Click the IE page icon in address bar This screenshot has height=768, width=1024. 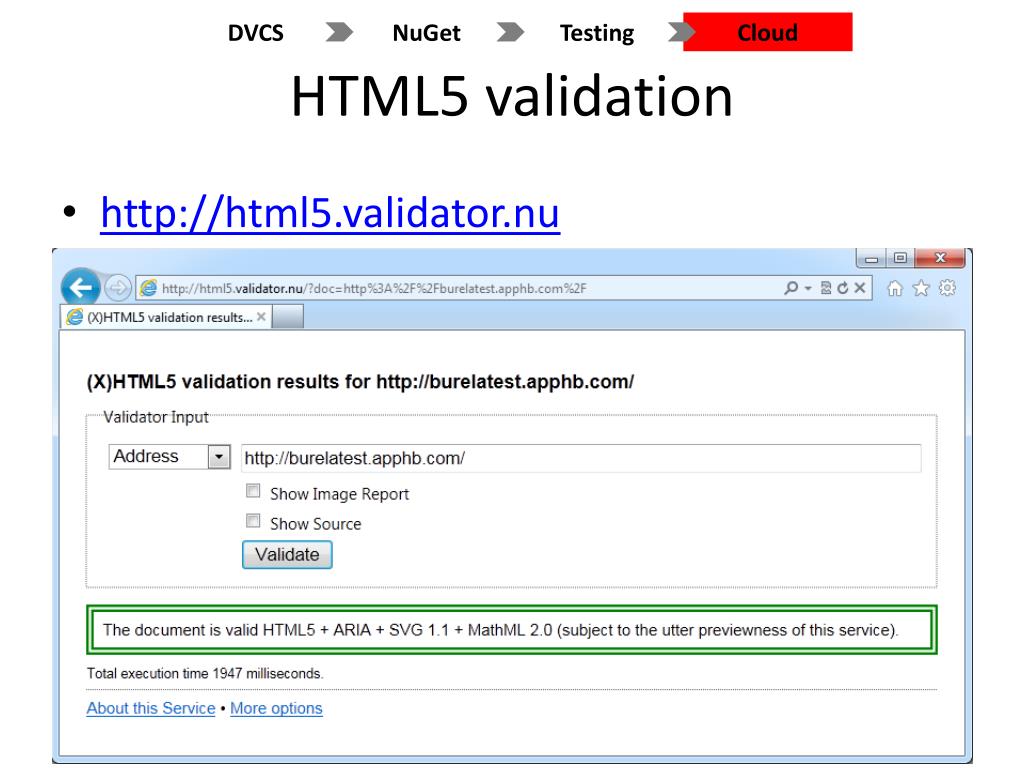pos(149,288)
